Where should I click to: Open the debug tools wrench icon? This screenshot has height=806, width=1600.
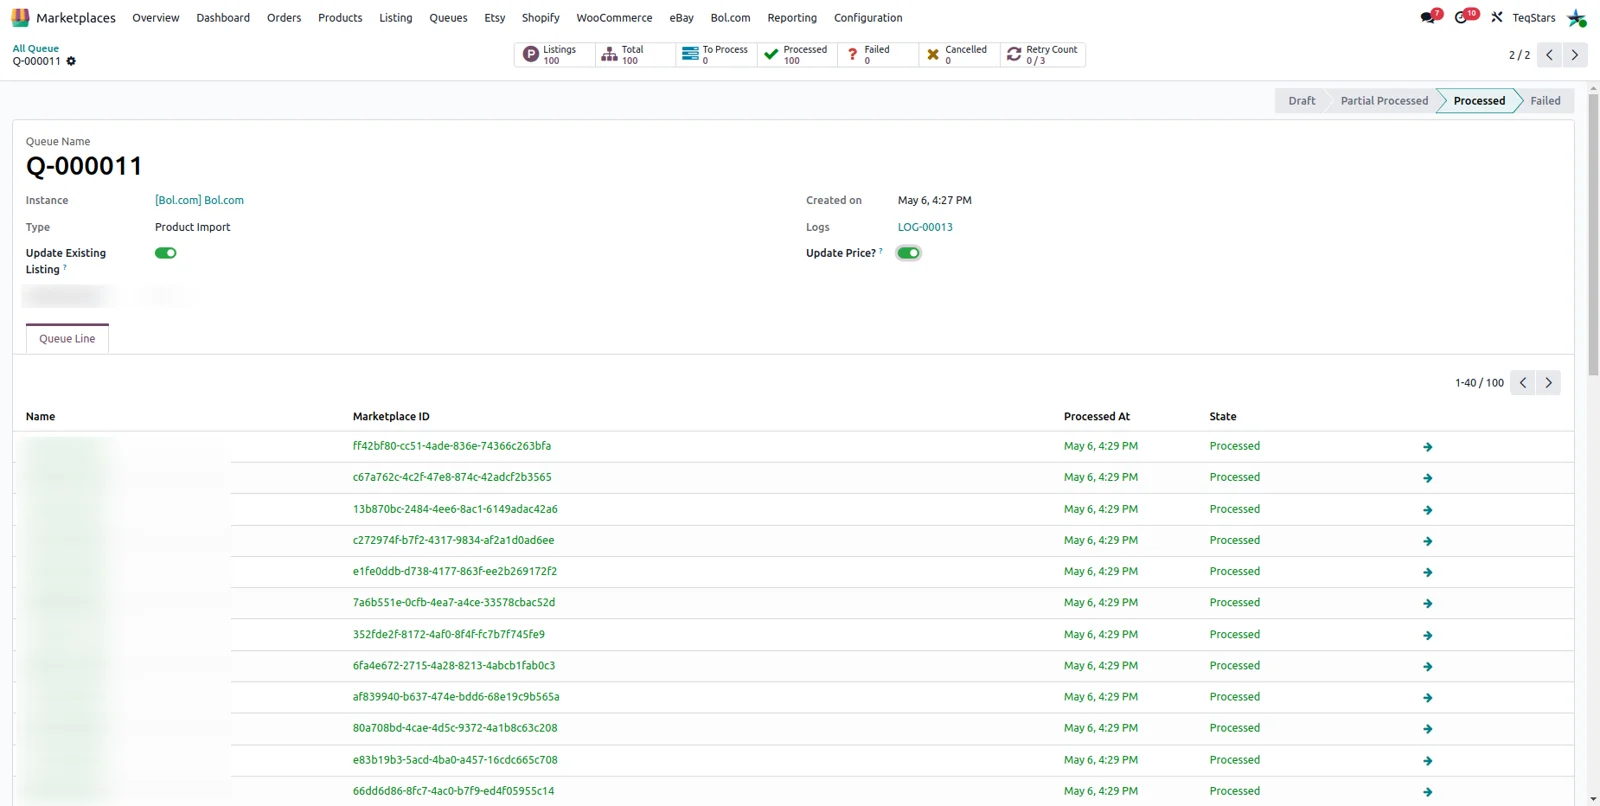pyautogui.click(x=1497, y=17)
